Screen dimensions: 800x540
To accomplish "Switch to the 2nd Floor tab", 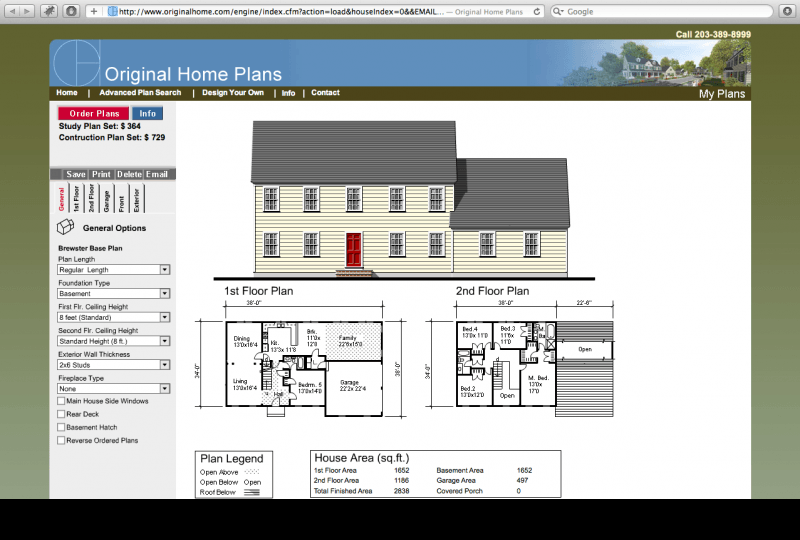I will (x=91, y=199).
